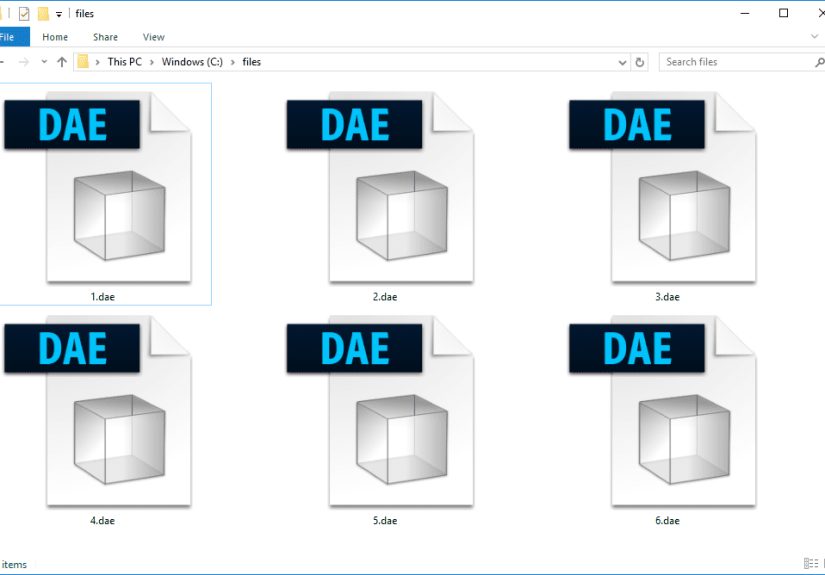
Task: Expand chevron before This PC breadcrumb
Action: point(98,62)
